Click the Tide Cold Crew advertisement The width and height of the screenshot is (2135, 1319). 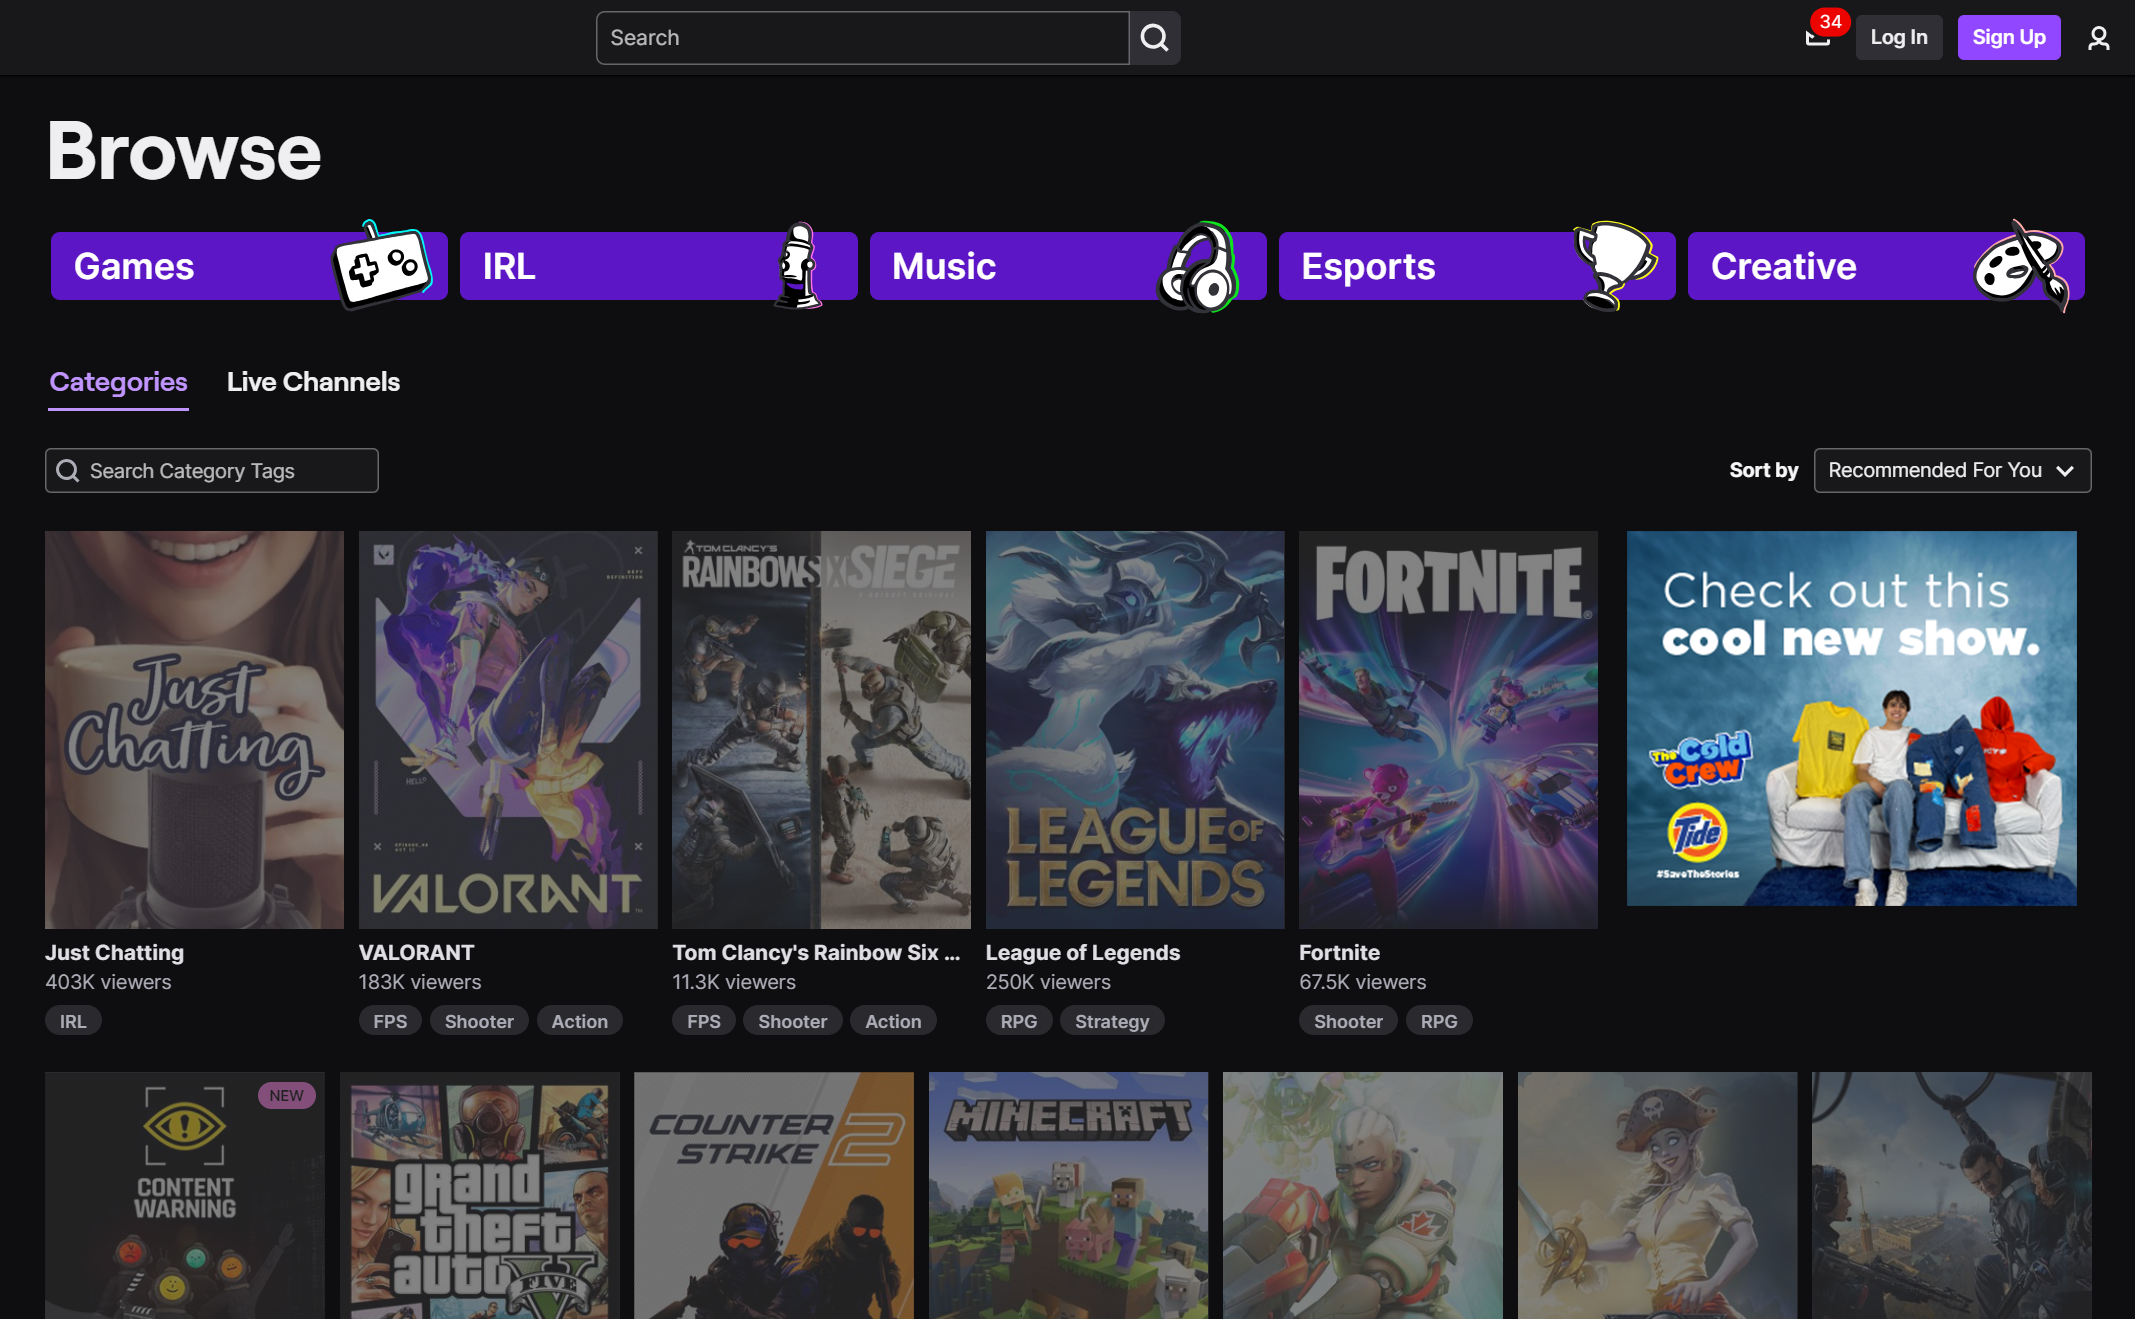click(x=1852, y=718)
